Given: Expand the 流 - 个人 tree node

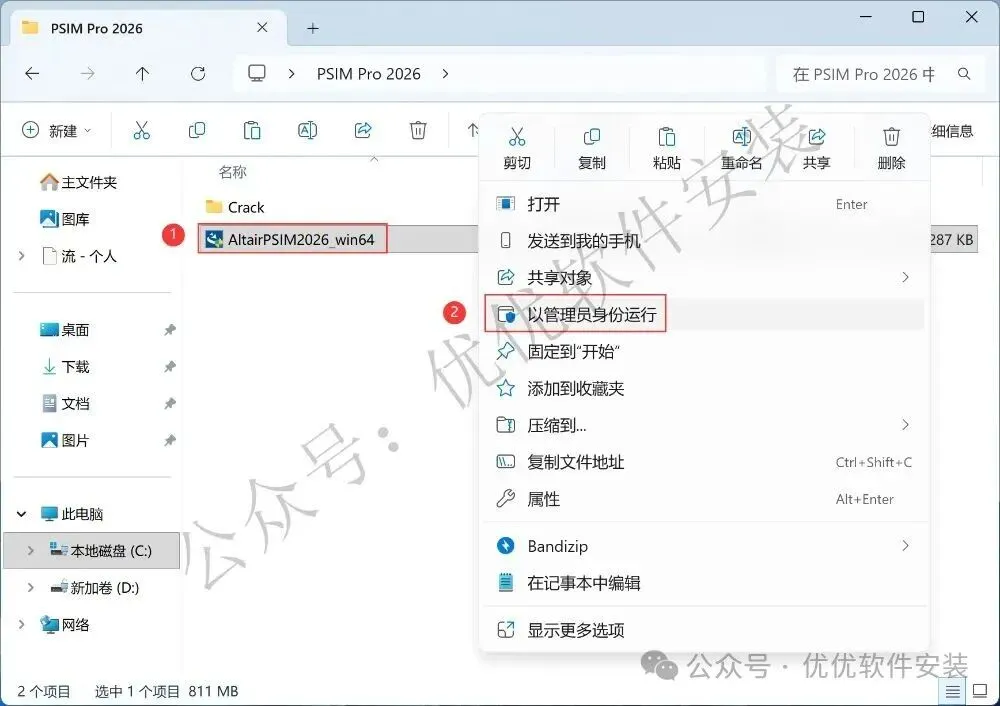Looking at the screenshot, I should click(x=22, y=256).
